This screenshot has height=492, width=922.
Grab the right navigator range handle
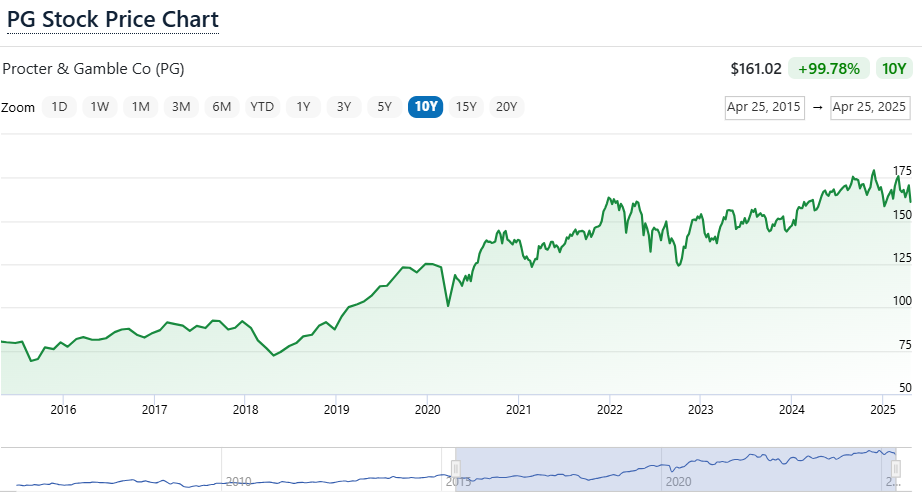coord(896,469)
